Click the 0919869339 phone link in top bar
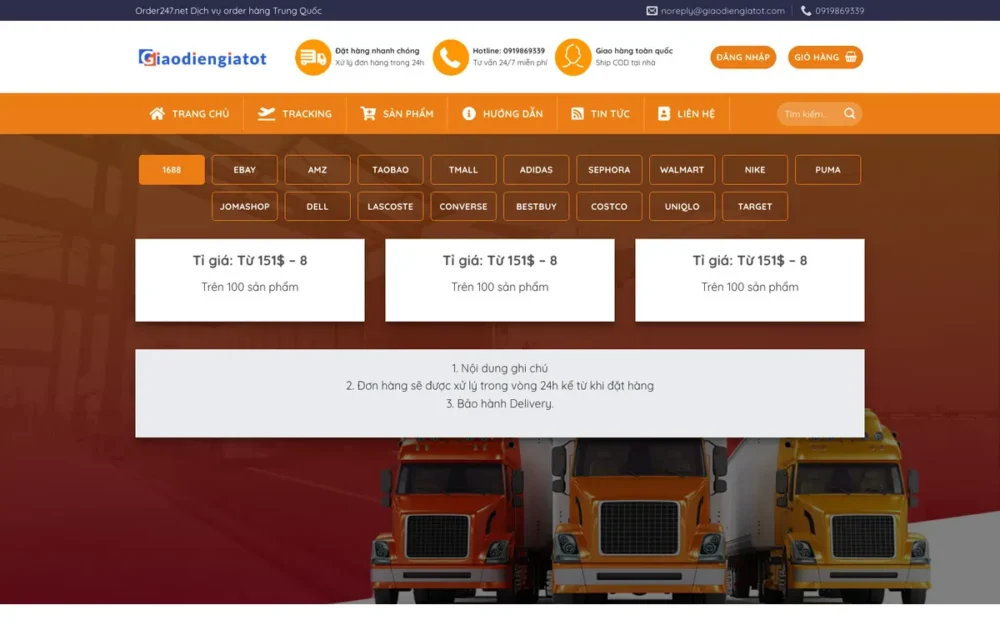Screen dimensions: 1000x625 pyautogui.click(x=839, y=11)
